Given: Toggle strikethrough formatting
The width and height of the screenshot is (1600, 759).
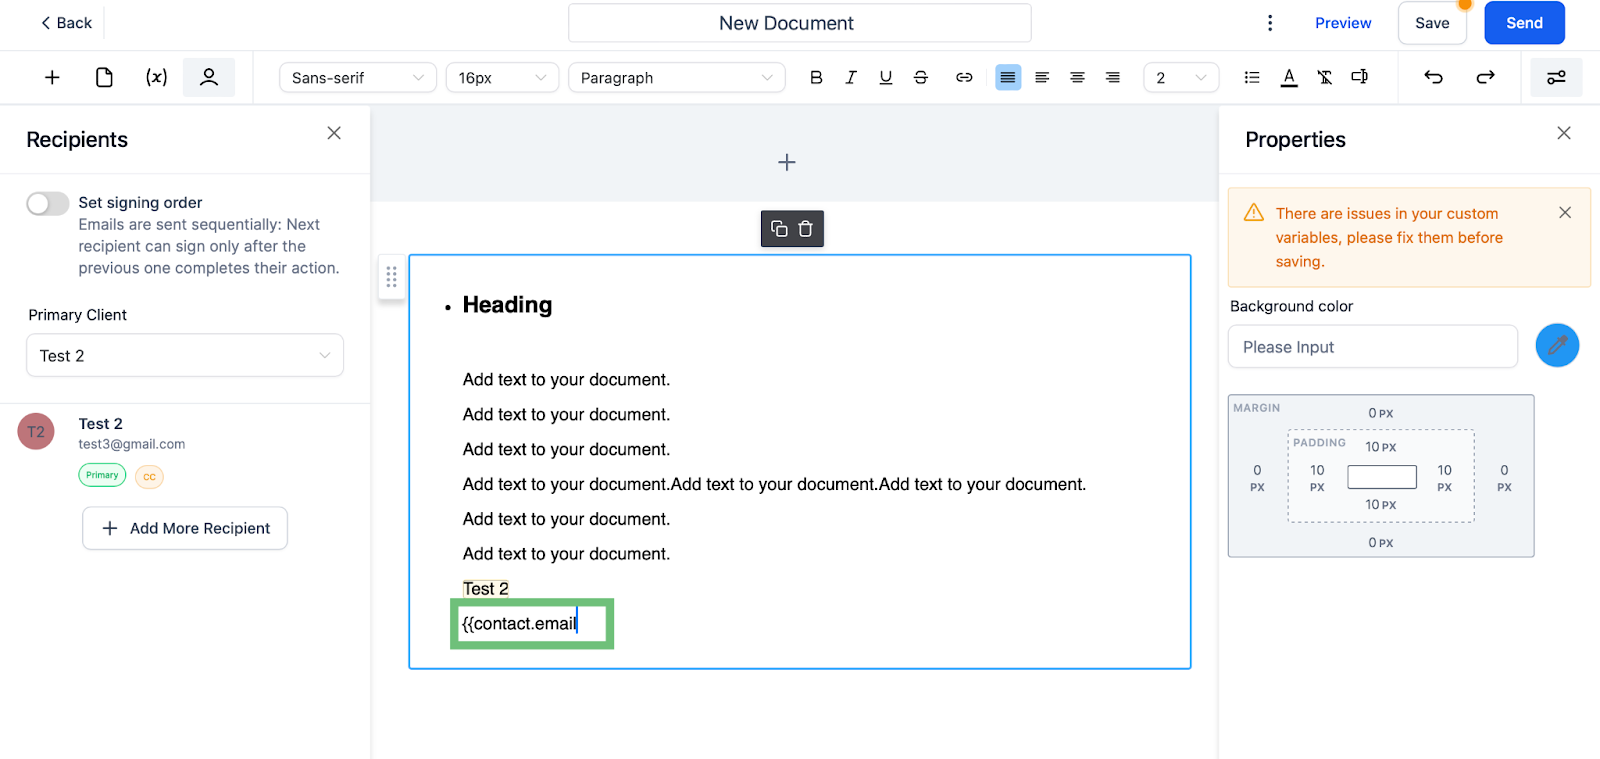Looking at the screenshot, I should click(x=921, y=77).
